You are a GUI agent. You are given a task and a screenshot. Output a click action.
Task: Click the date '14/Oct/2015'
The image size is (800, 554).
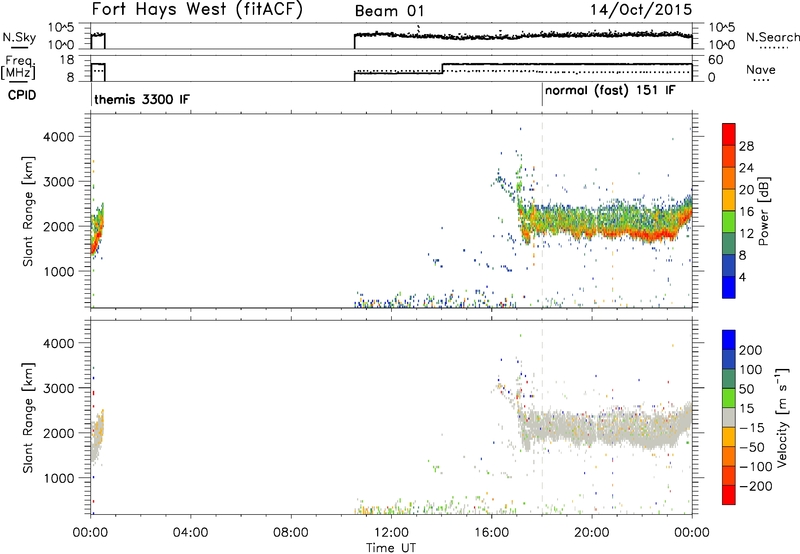[x=641, y=10]
